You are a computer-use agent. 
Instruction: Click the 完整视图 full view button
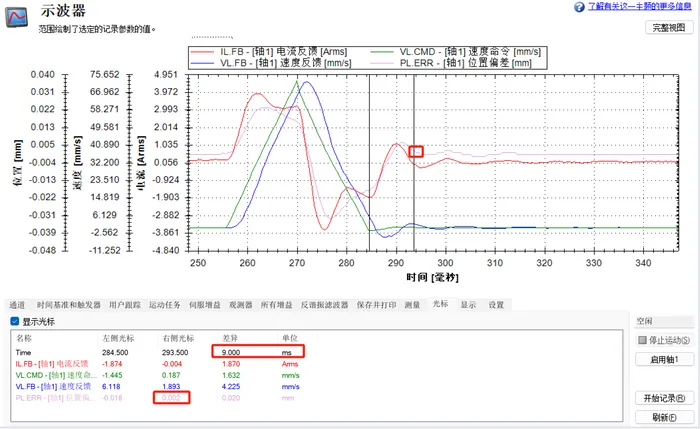(669, 28)
